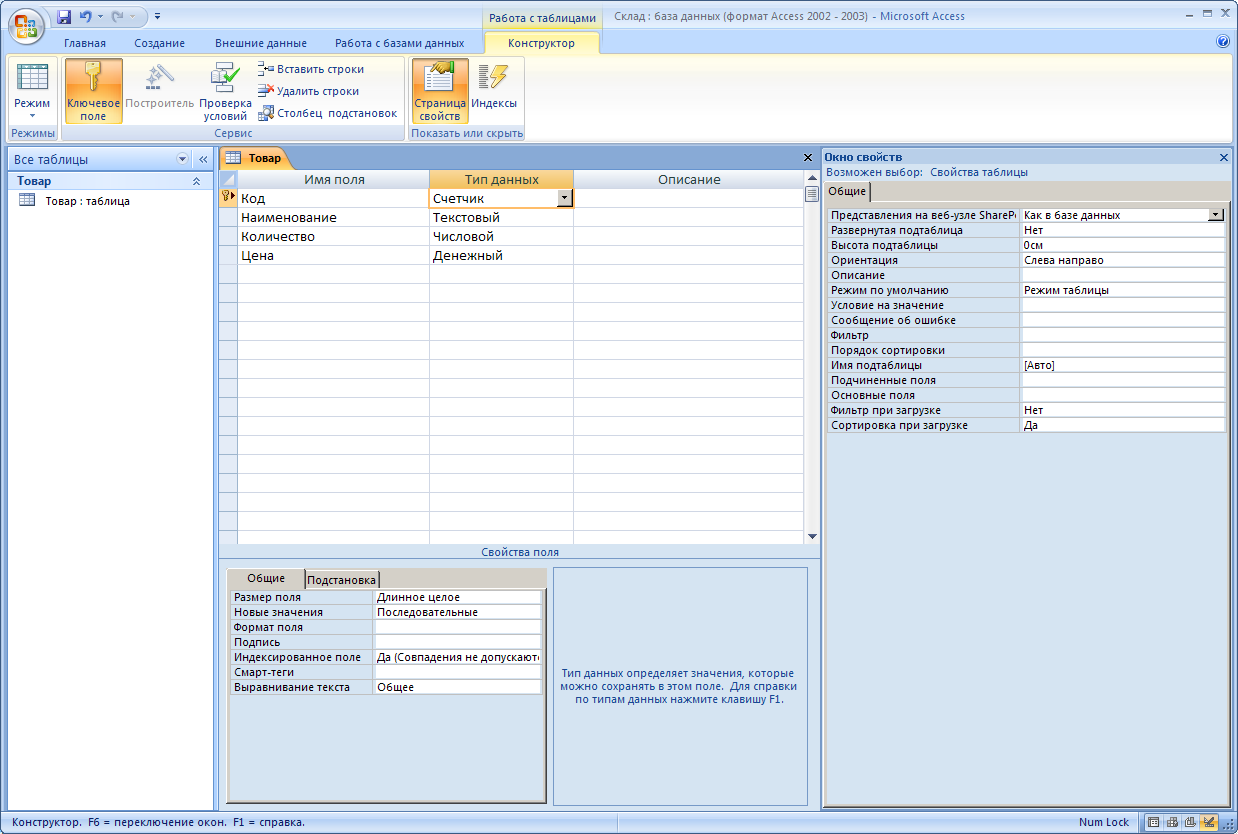Click the Развернутая подтаблица value Нет
Image resolution: width=1238 pixels, height=834 pixels.
(1123, 230)
